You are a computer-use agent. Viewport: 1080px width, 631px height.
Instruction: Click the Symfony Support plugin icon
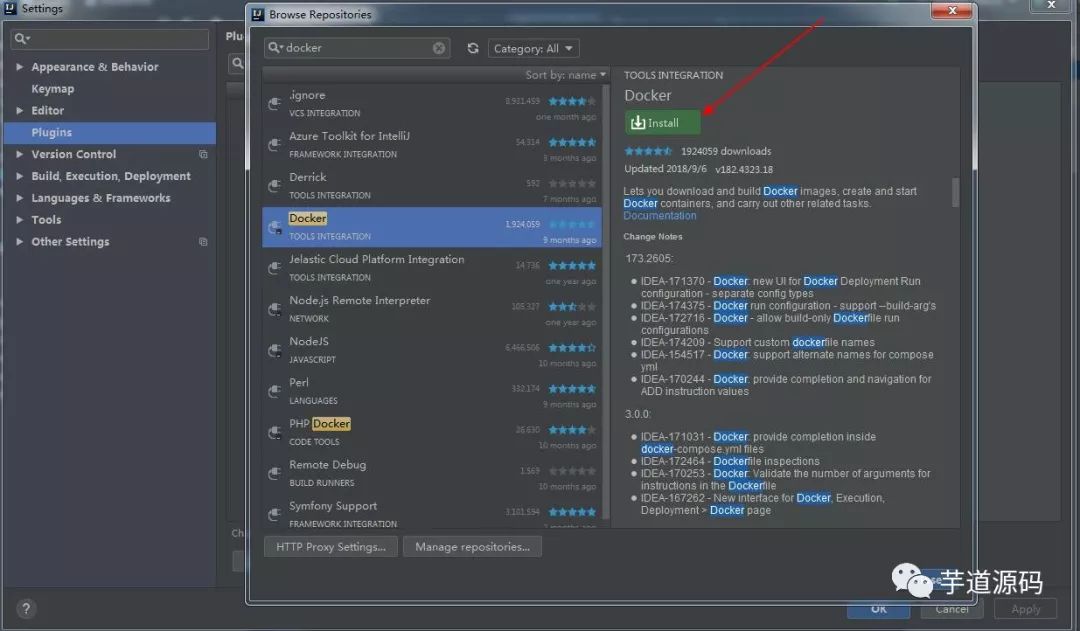tap(274, 515)
